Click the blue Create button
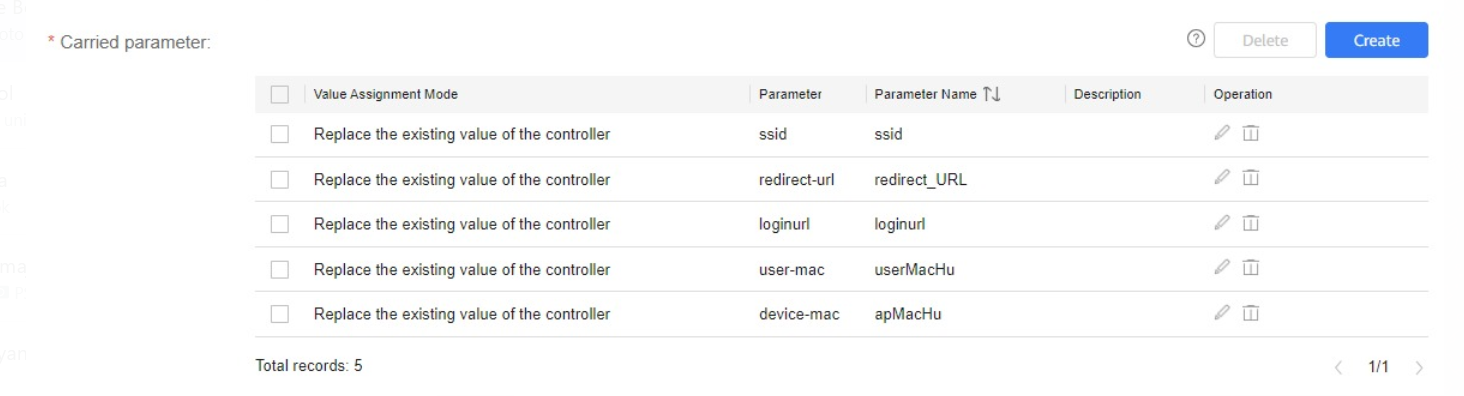Image resolution: width=1464 pixels, height=396 pixels. pos(1376,40)
